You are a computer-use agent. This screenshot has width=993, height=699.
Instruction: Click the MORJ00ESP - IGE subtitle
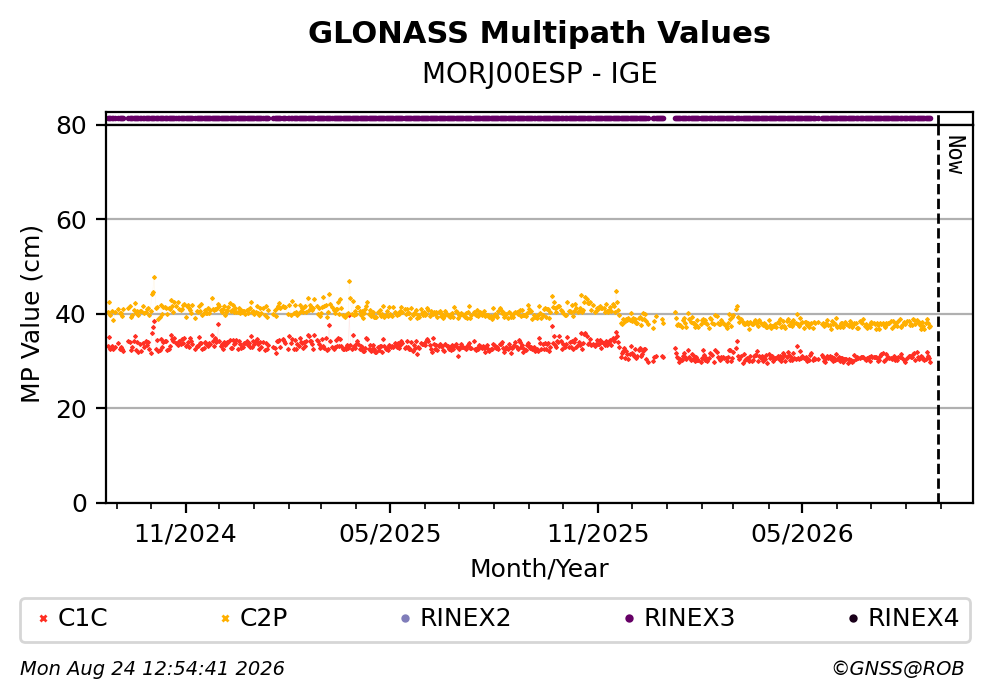[540, 74]
